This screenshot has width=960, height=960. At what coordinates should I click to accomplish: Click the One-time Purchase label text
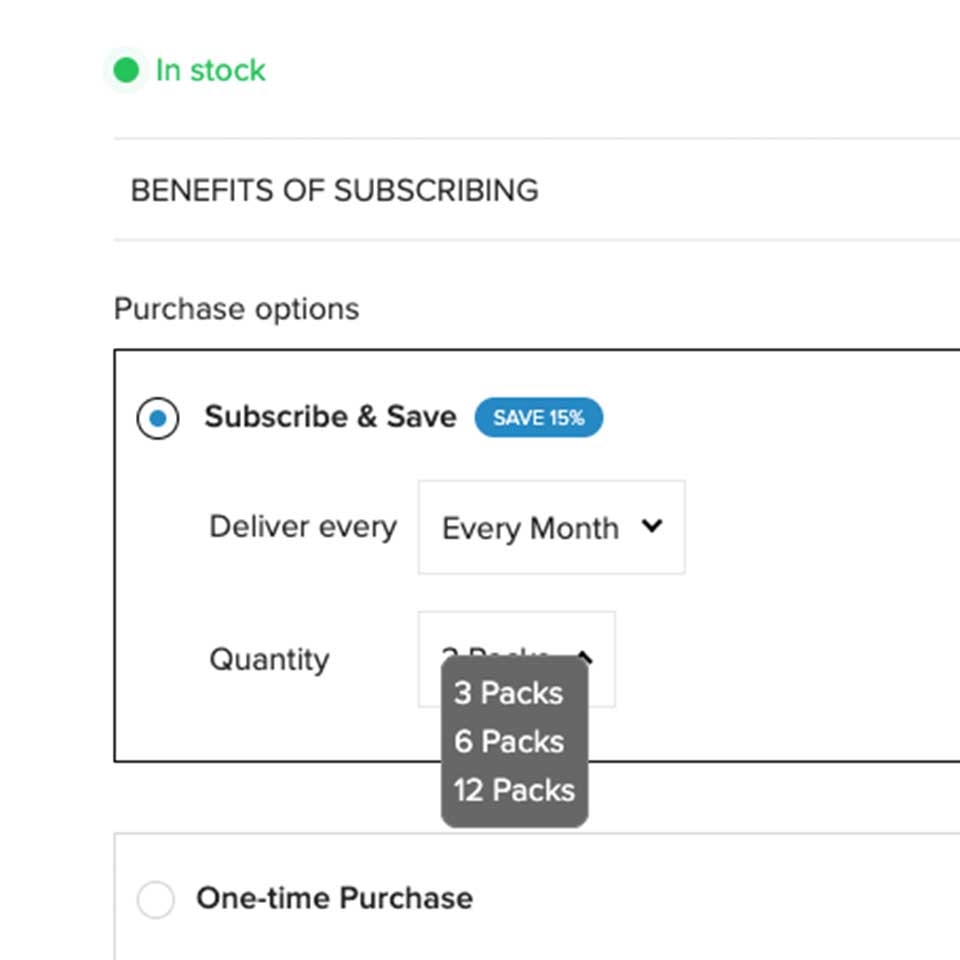coord(334,898)
